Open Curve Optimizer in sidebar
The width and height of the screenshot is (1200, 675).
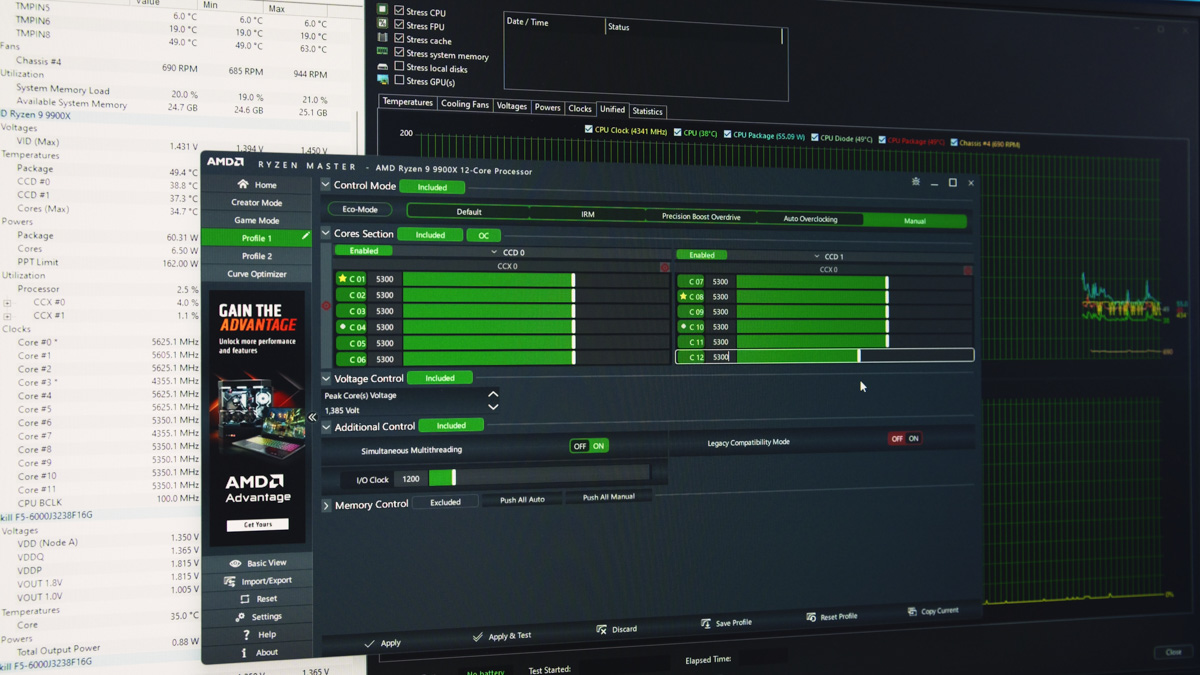(256, 273)
